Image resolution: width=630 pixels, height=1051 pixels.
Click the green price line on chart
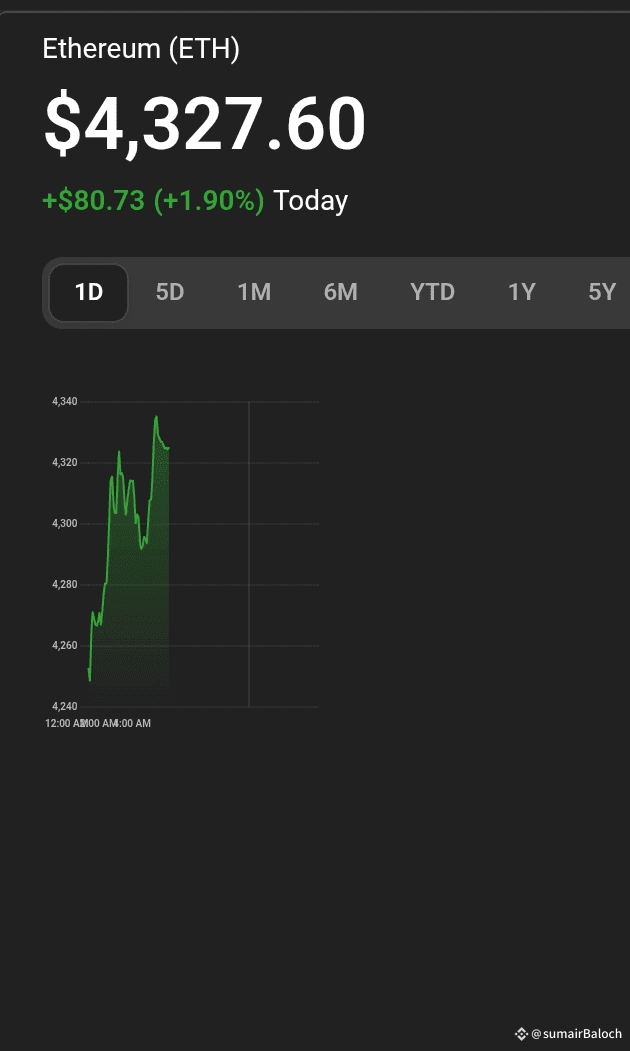pos(110,490)
